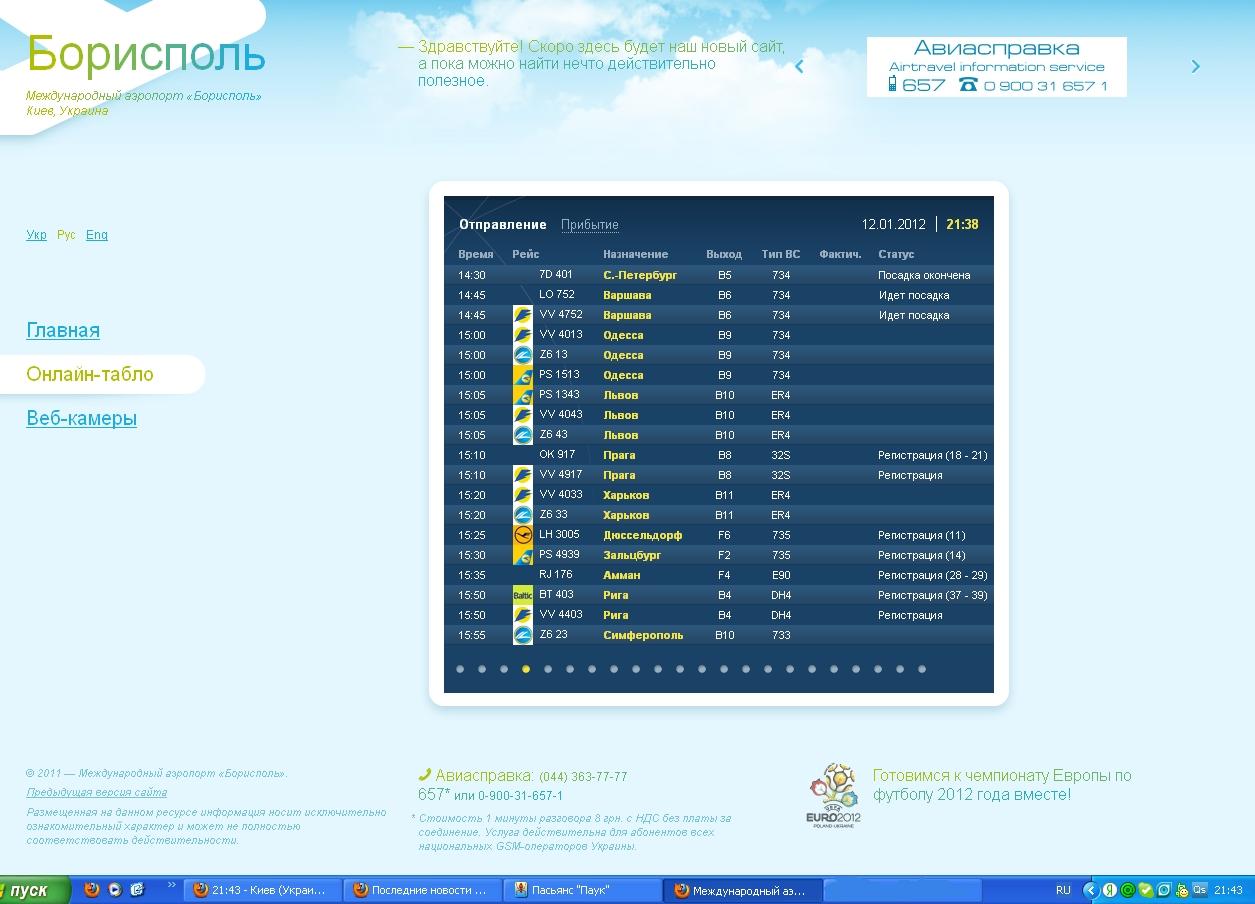Expand the Quick Launch chevron in the taskbar
The image size is (1255, 904).
172,886
